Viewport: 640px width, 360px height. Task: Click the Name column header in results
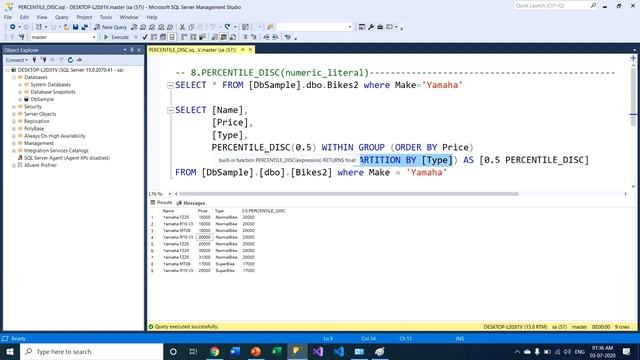tap(168, 211)
